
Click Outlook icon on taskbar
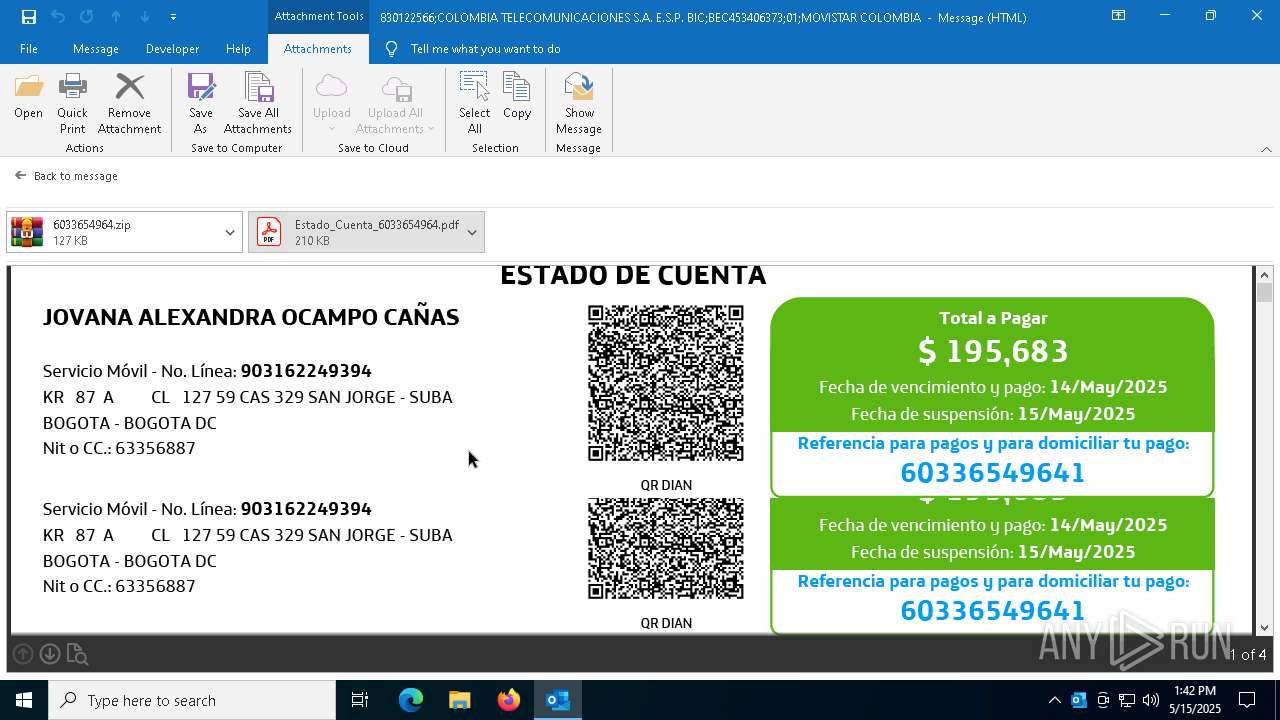tap(558, 700)
